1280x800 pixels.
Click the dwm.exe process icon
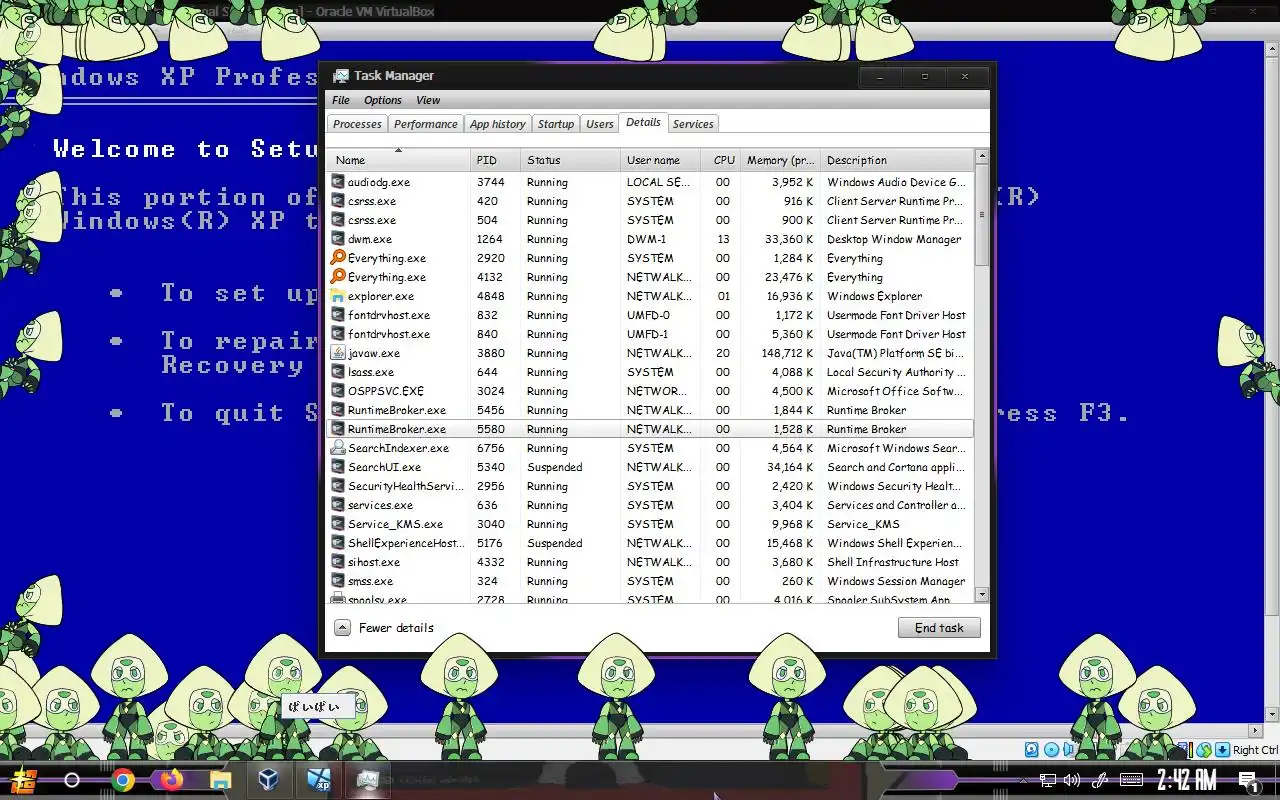338,239
